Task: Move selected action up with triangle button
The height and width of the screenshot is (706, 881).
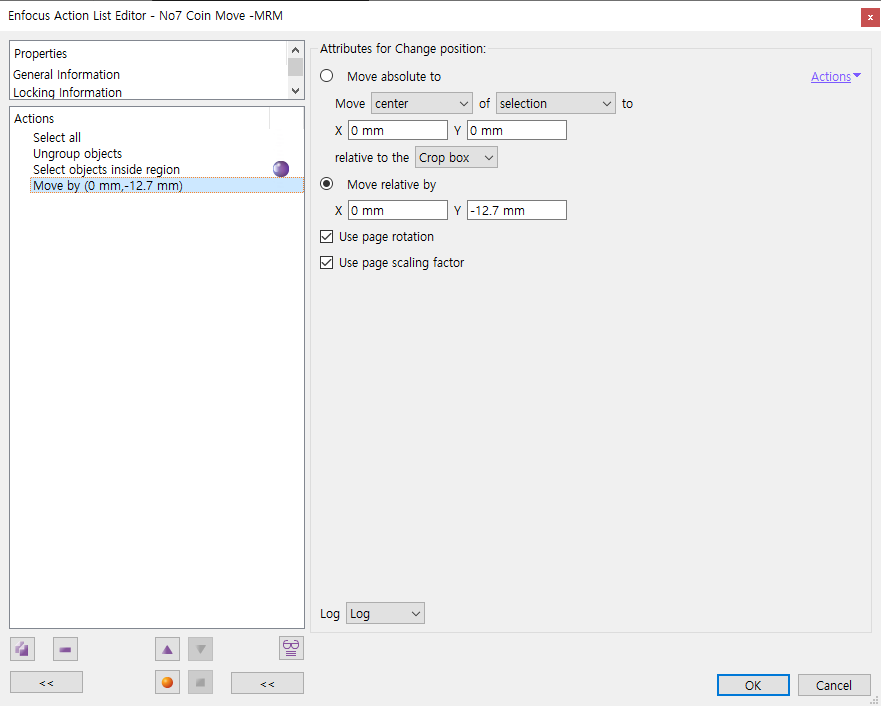Action: pos(167,649)
